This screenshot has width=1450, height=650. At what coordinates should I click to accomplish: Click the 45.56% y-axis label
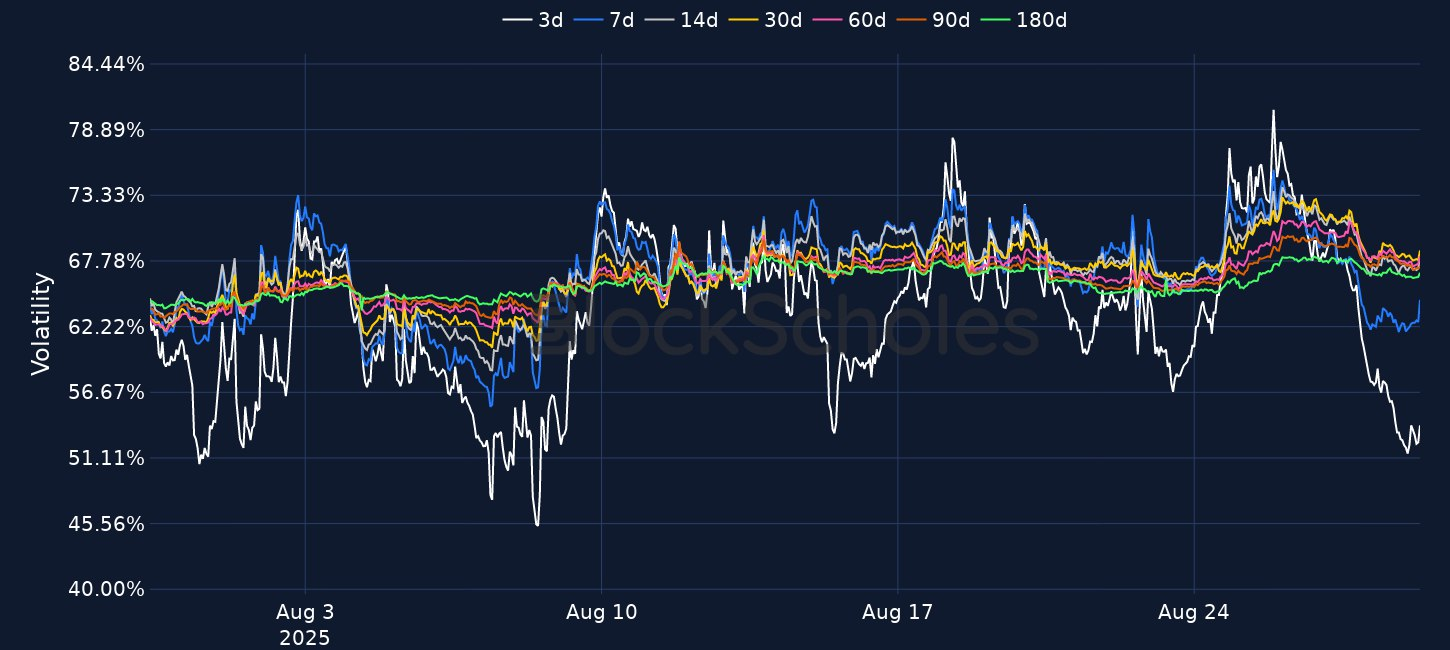click(x=106, y=524)
